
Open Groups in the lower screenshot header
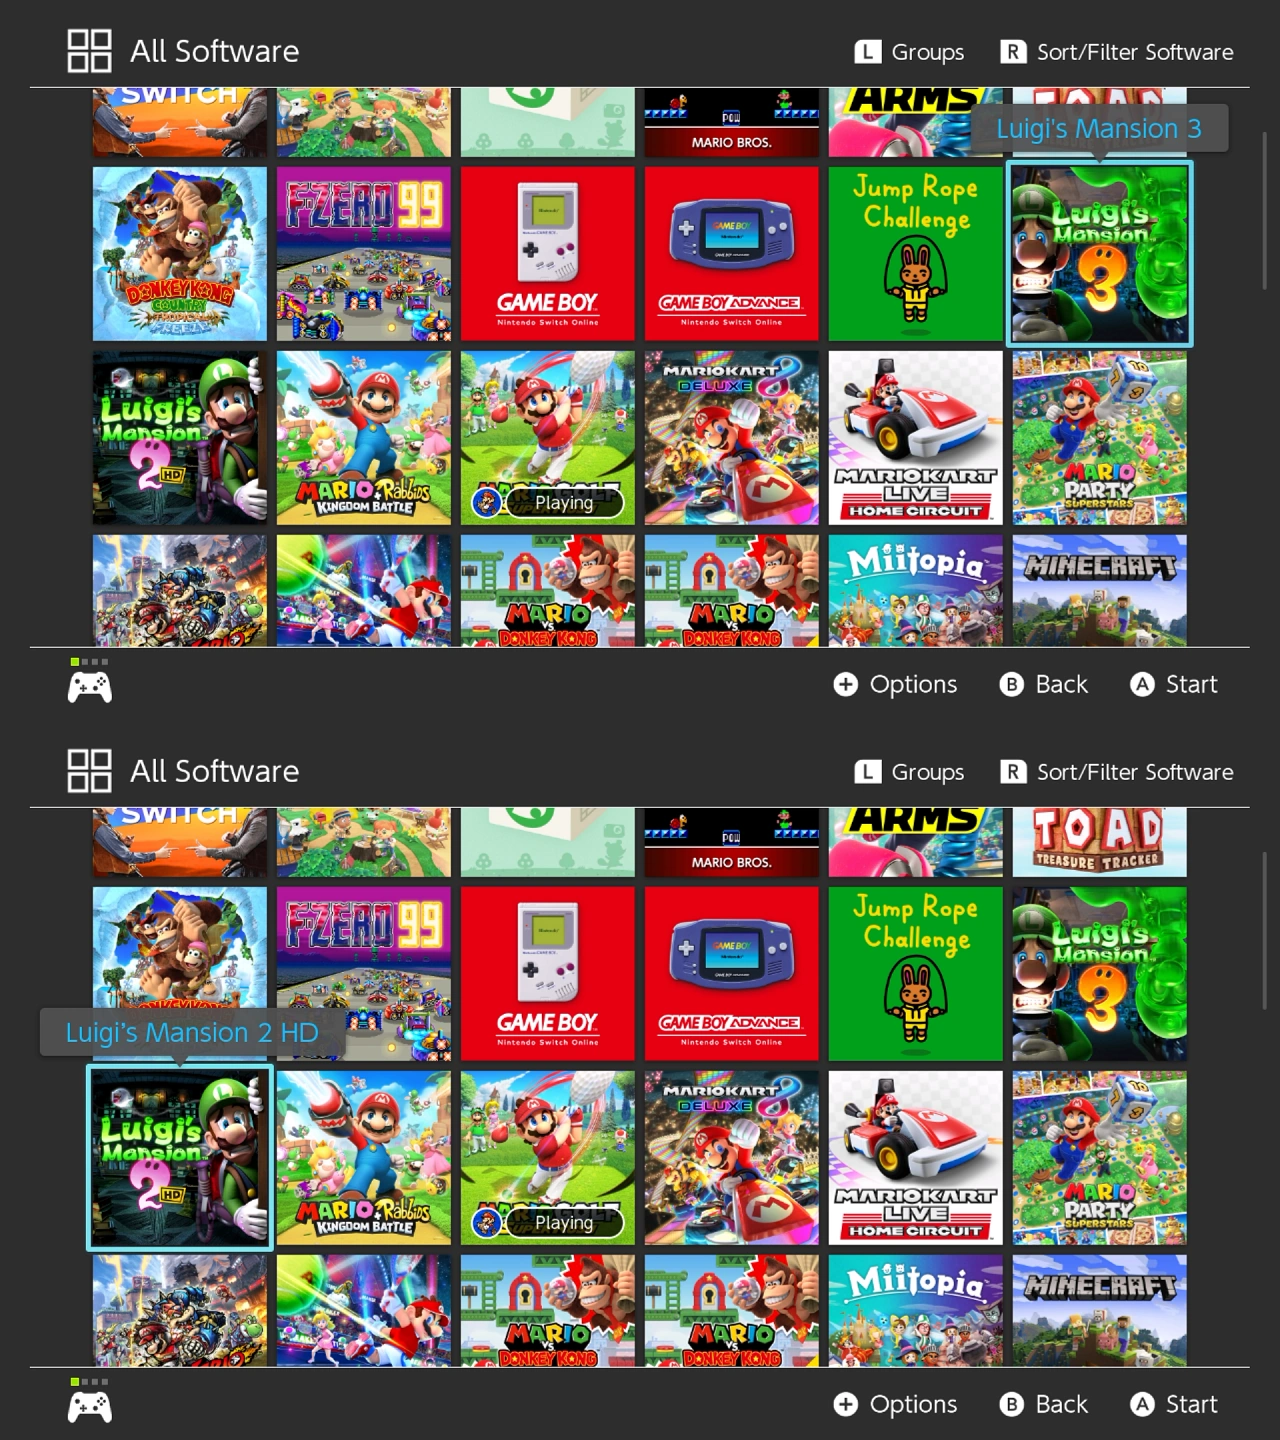(x=910, y=772)
